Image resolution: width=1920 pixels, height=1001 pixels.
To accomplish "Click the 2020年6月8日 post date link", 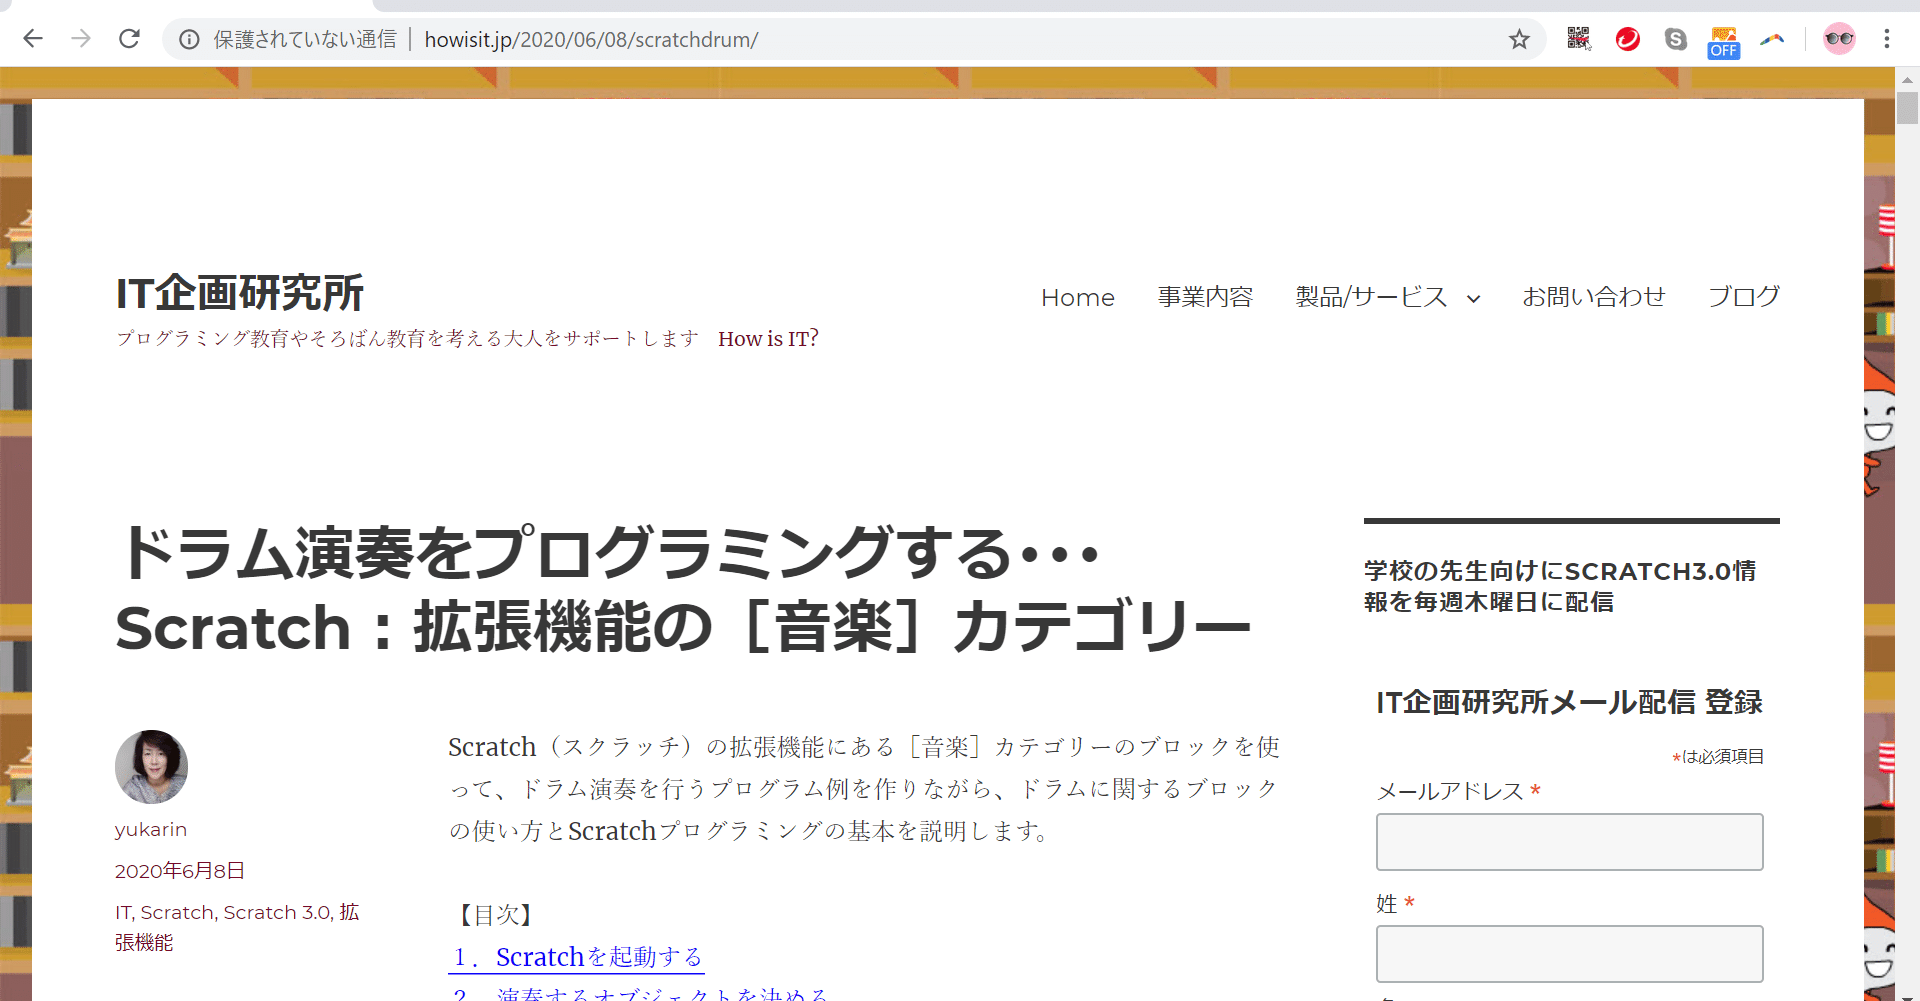I will tap(180, 871).
